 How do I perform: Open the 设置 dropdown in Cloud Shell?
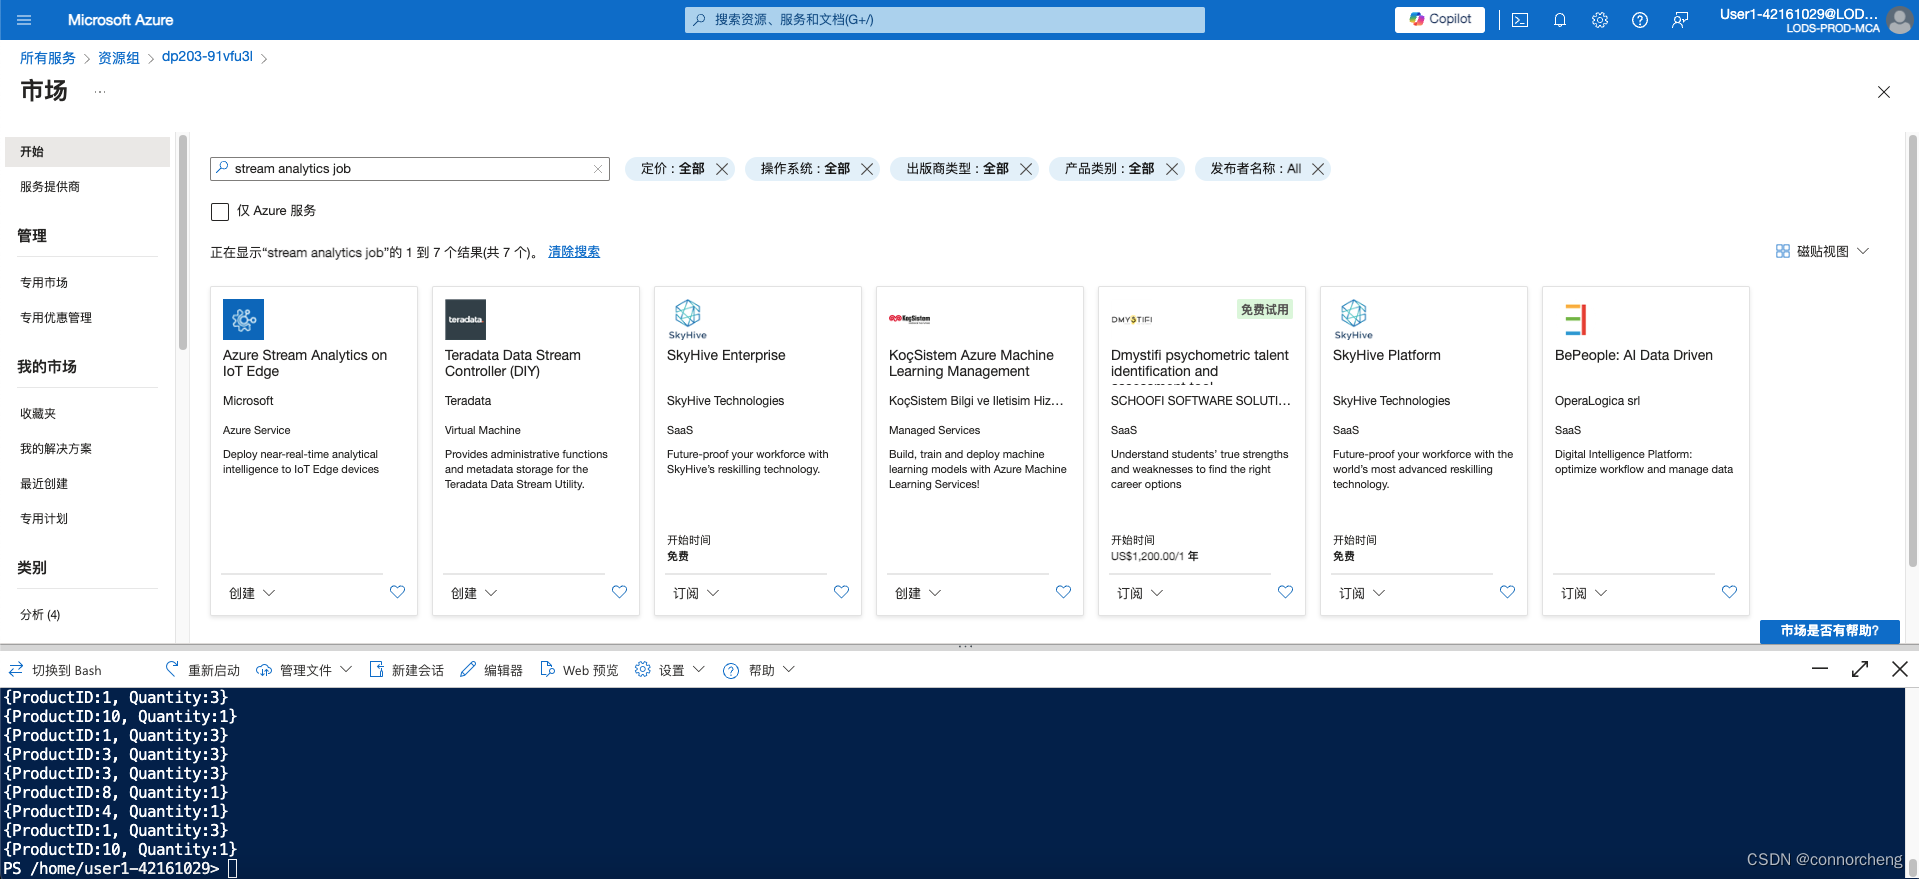(670, 670)
